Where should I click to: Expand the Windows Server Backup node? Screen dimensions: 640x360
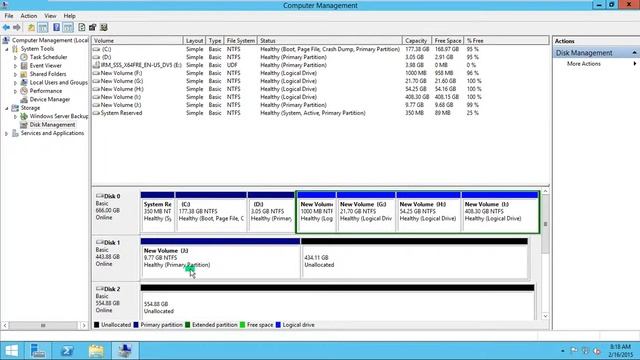tap(16, 116)
